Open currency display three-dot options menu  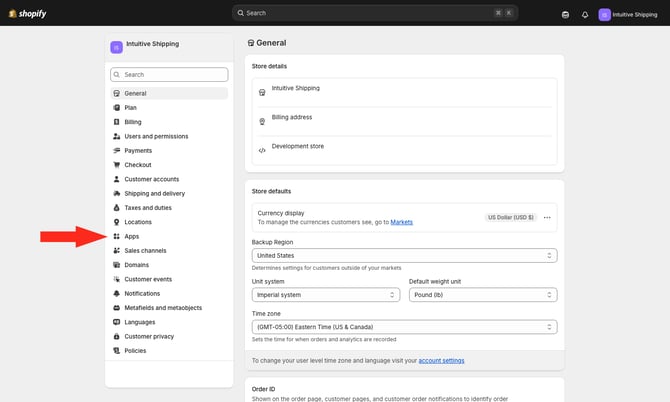(547, 217)
